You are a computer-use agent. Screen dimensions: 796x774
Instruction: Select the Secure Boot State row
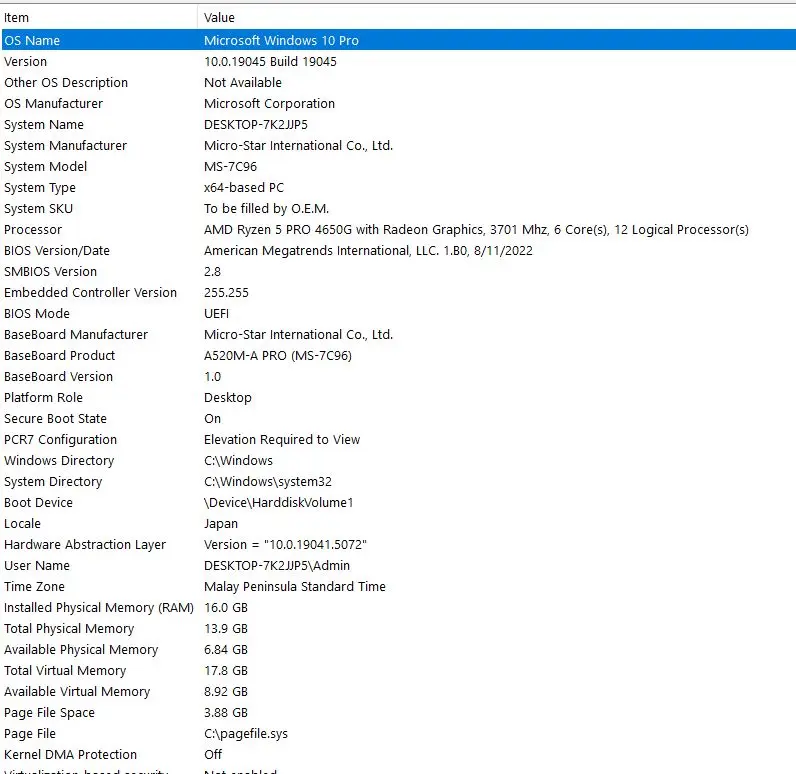398,418
